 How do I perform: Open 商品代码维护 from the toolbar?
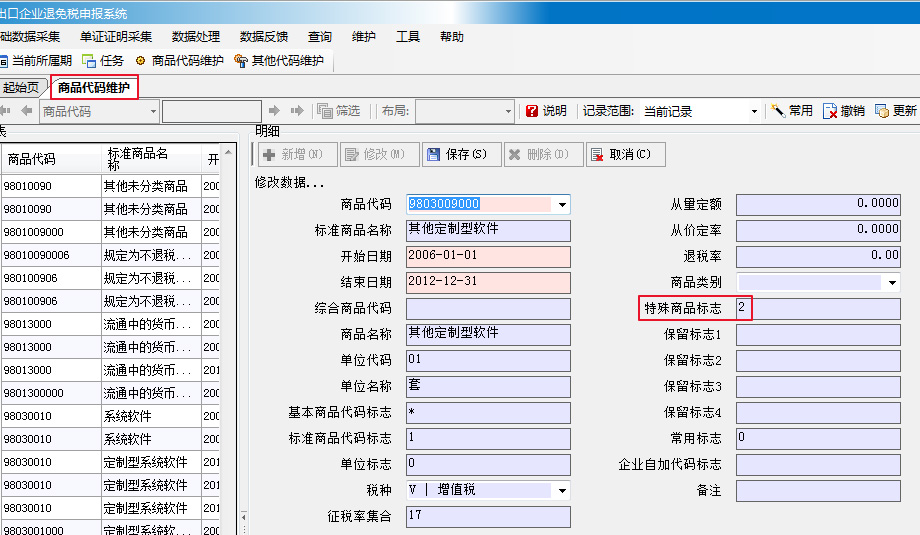[180, 60]
